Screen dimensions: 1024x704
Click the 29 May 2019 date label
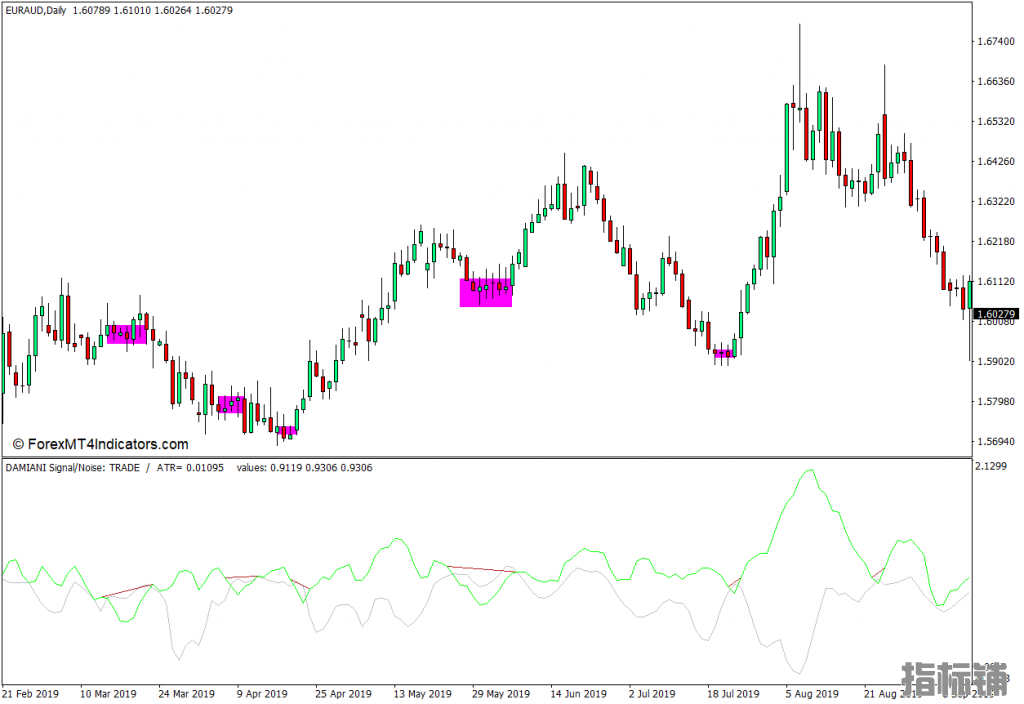click(501, 694)
